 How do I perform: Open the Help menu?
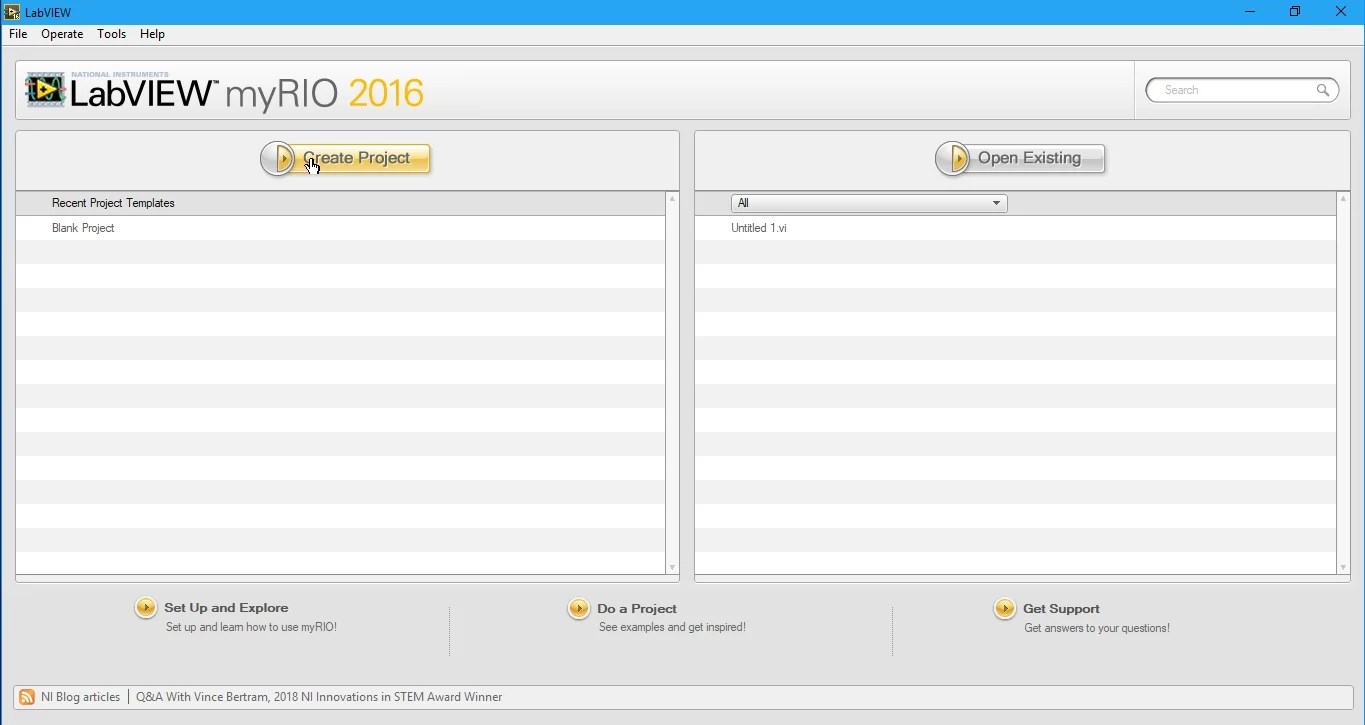152,34
